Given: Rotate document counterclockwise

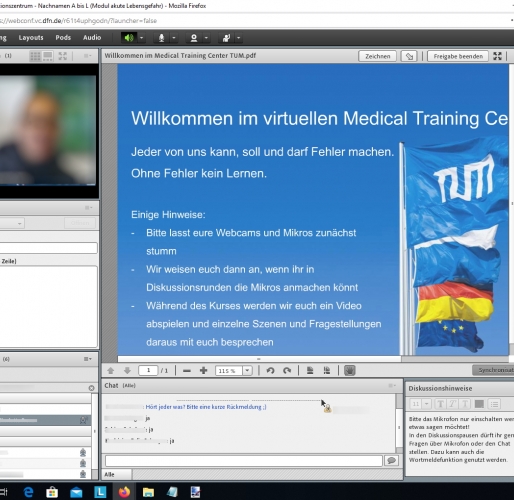Looking at the screenshot, I should 270,371.
